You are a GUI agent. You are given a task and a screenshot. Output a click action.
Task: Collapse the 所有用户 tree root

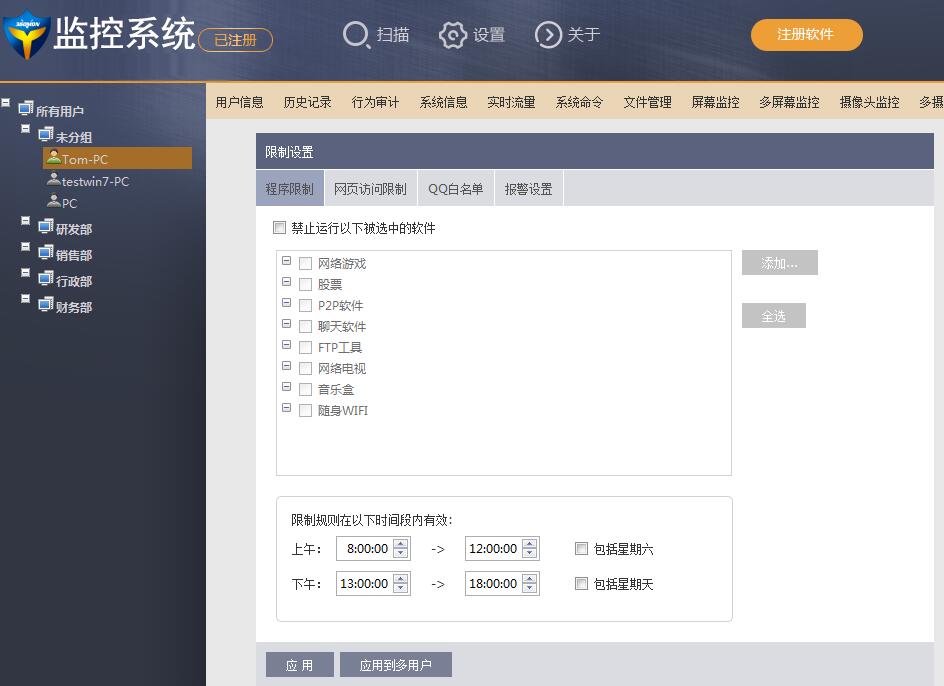7,103
